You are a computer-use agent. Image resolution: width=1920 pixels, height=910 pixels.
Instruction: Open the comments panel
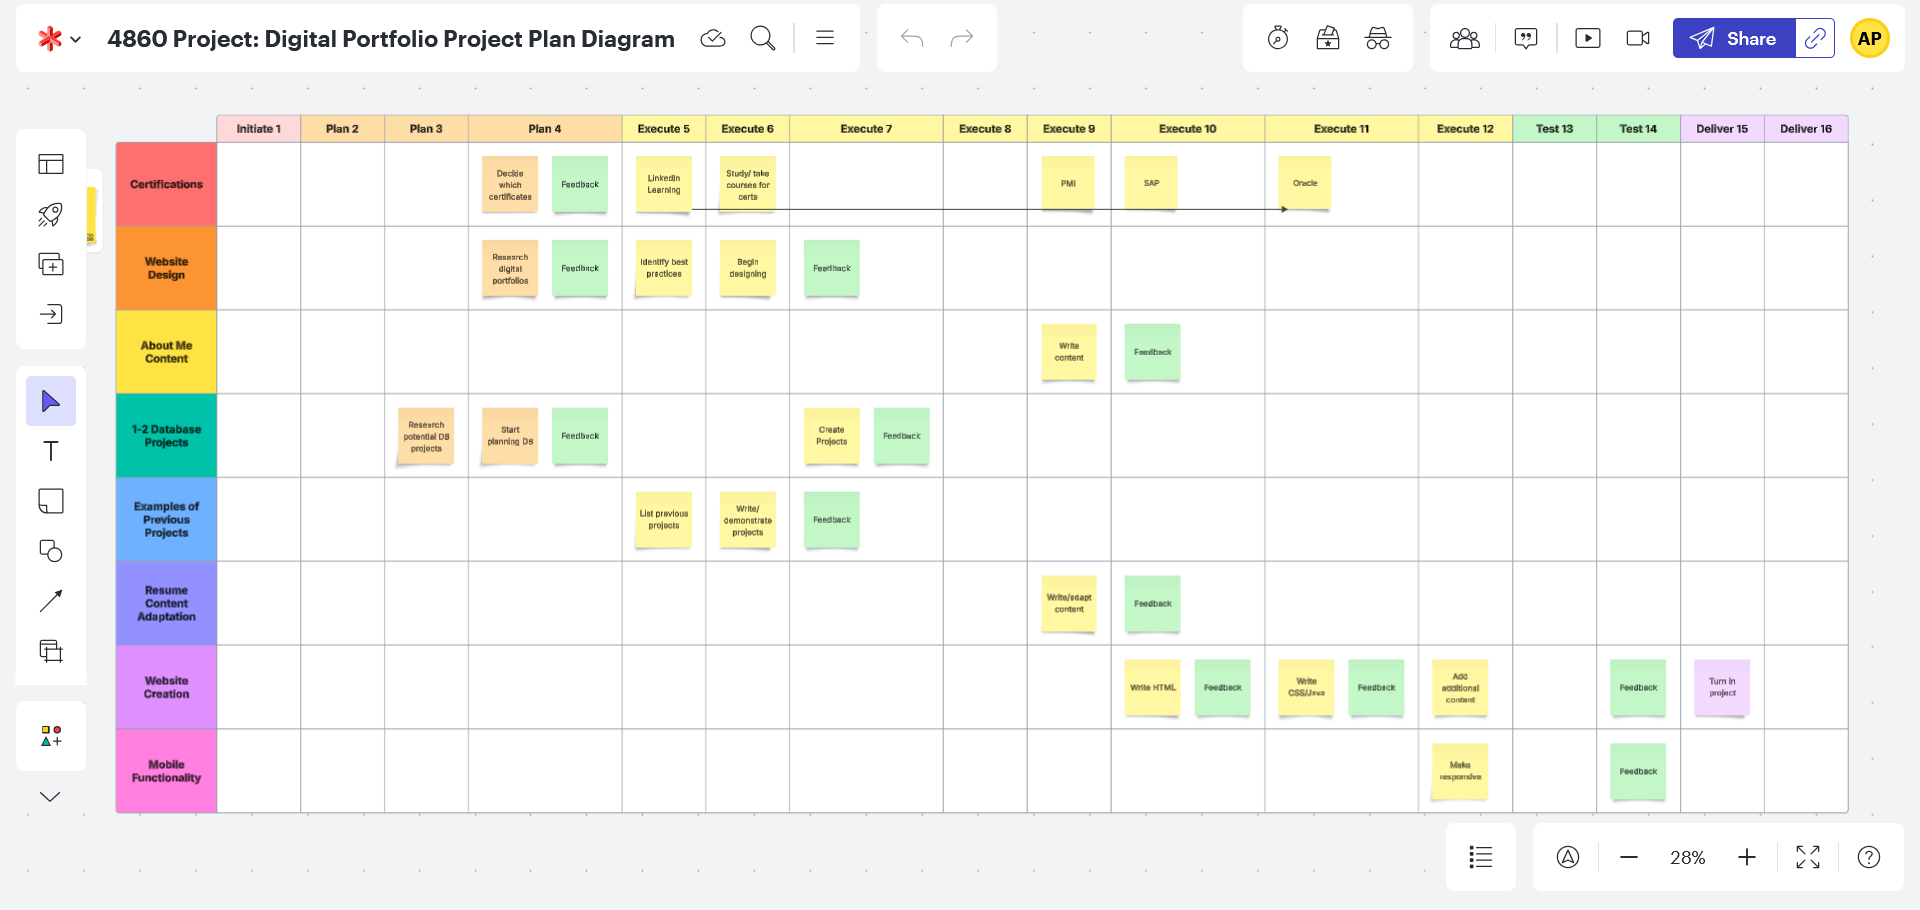(x=1526, y=39)
